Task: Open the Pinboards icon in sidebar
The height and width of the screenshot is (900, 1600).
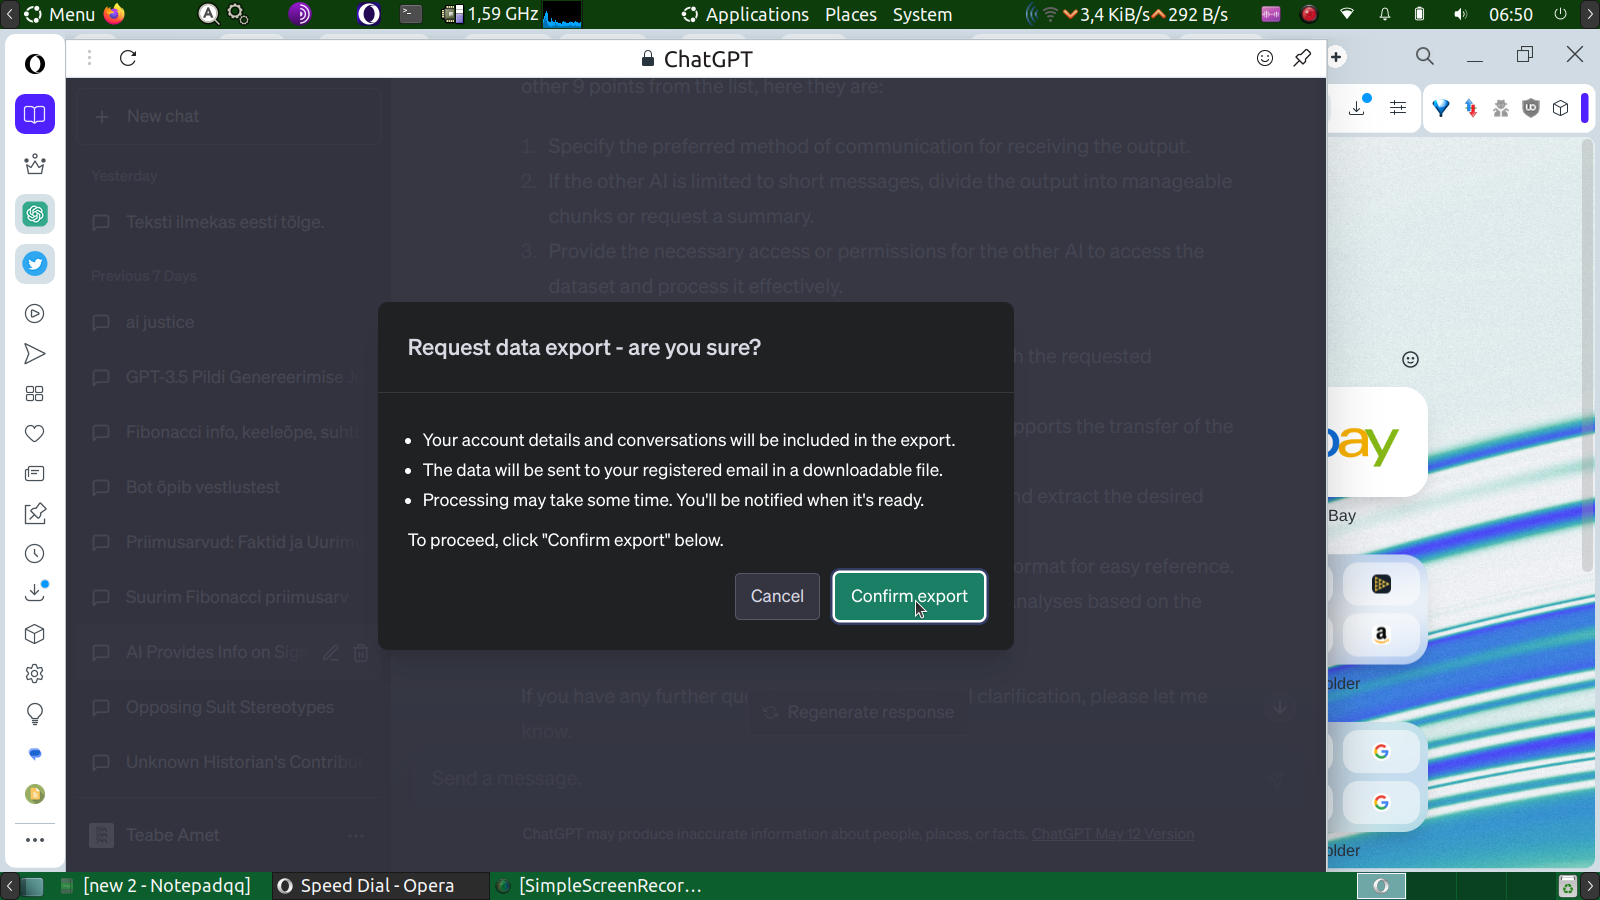Action: coord(35,514)
